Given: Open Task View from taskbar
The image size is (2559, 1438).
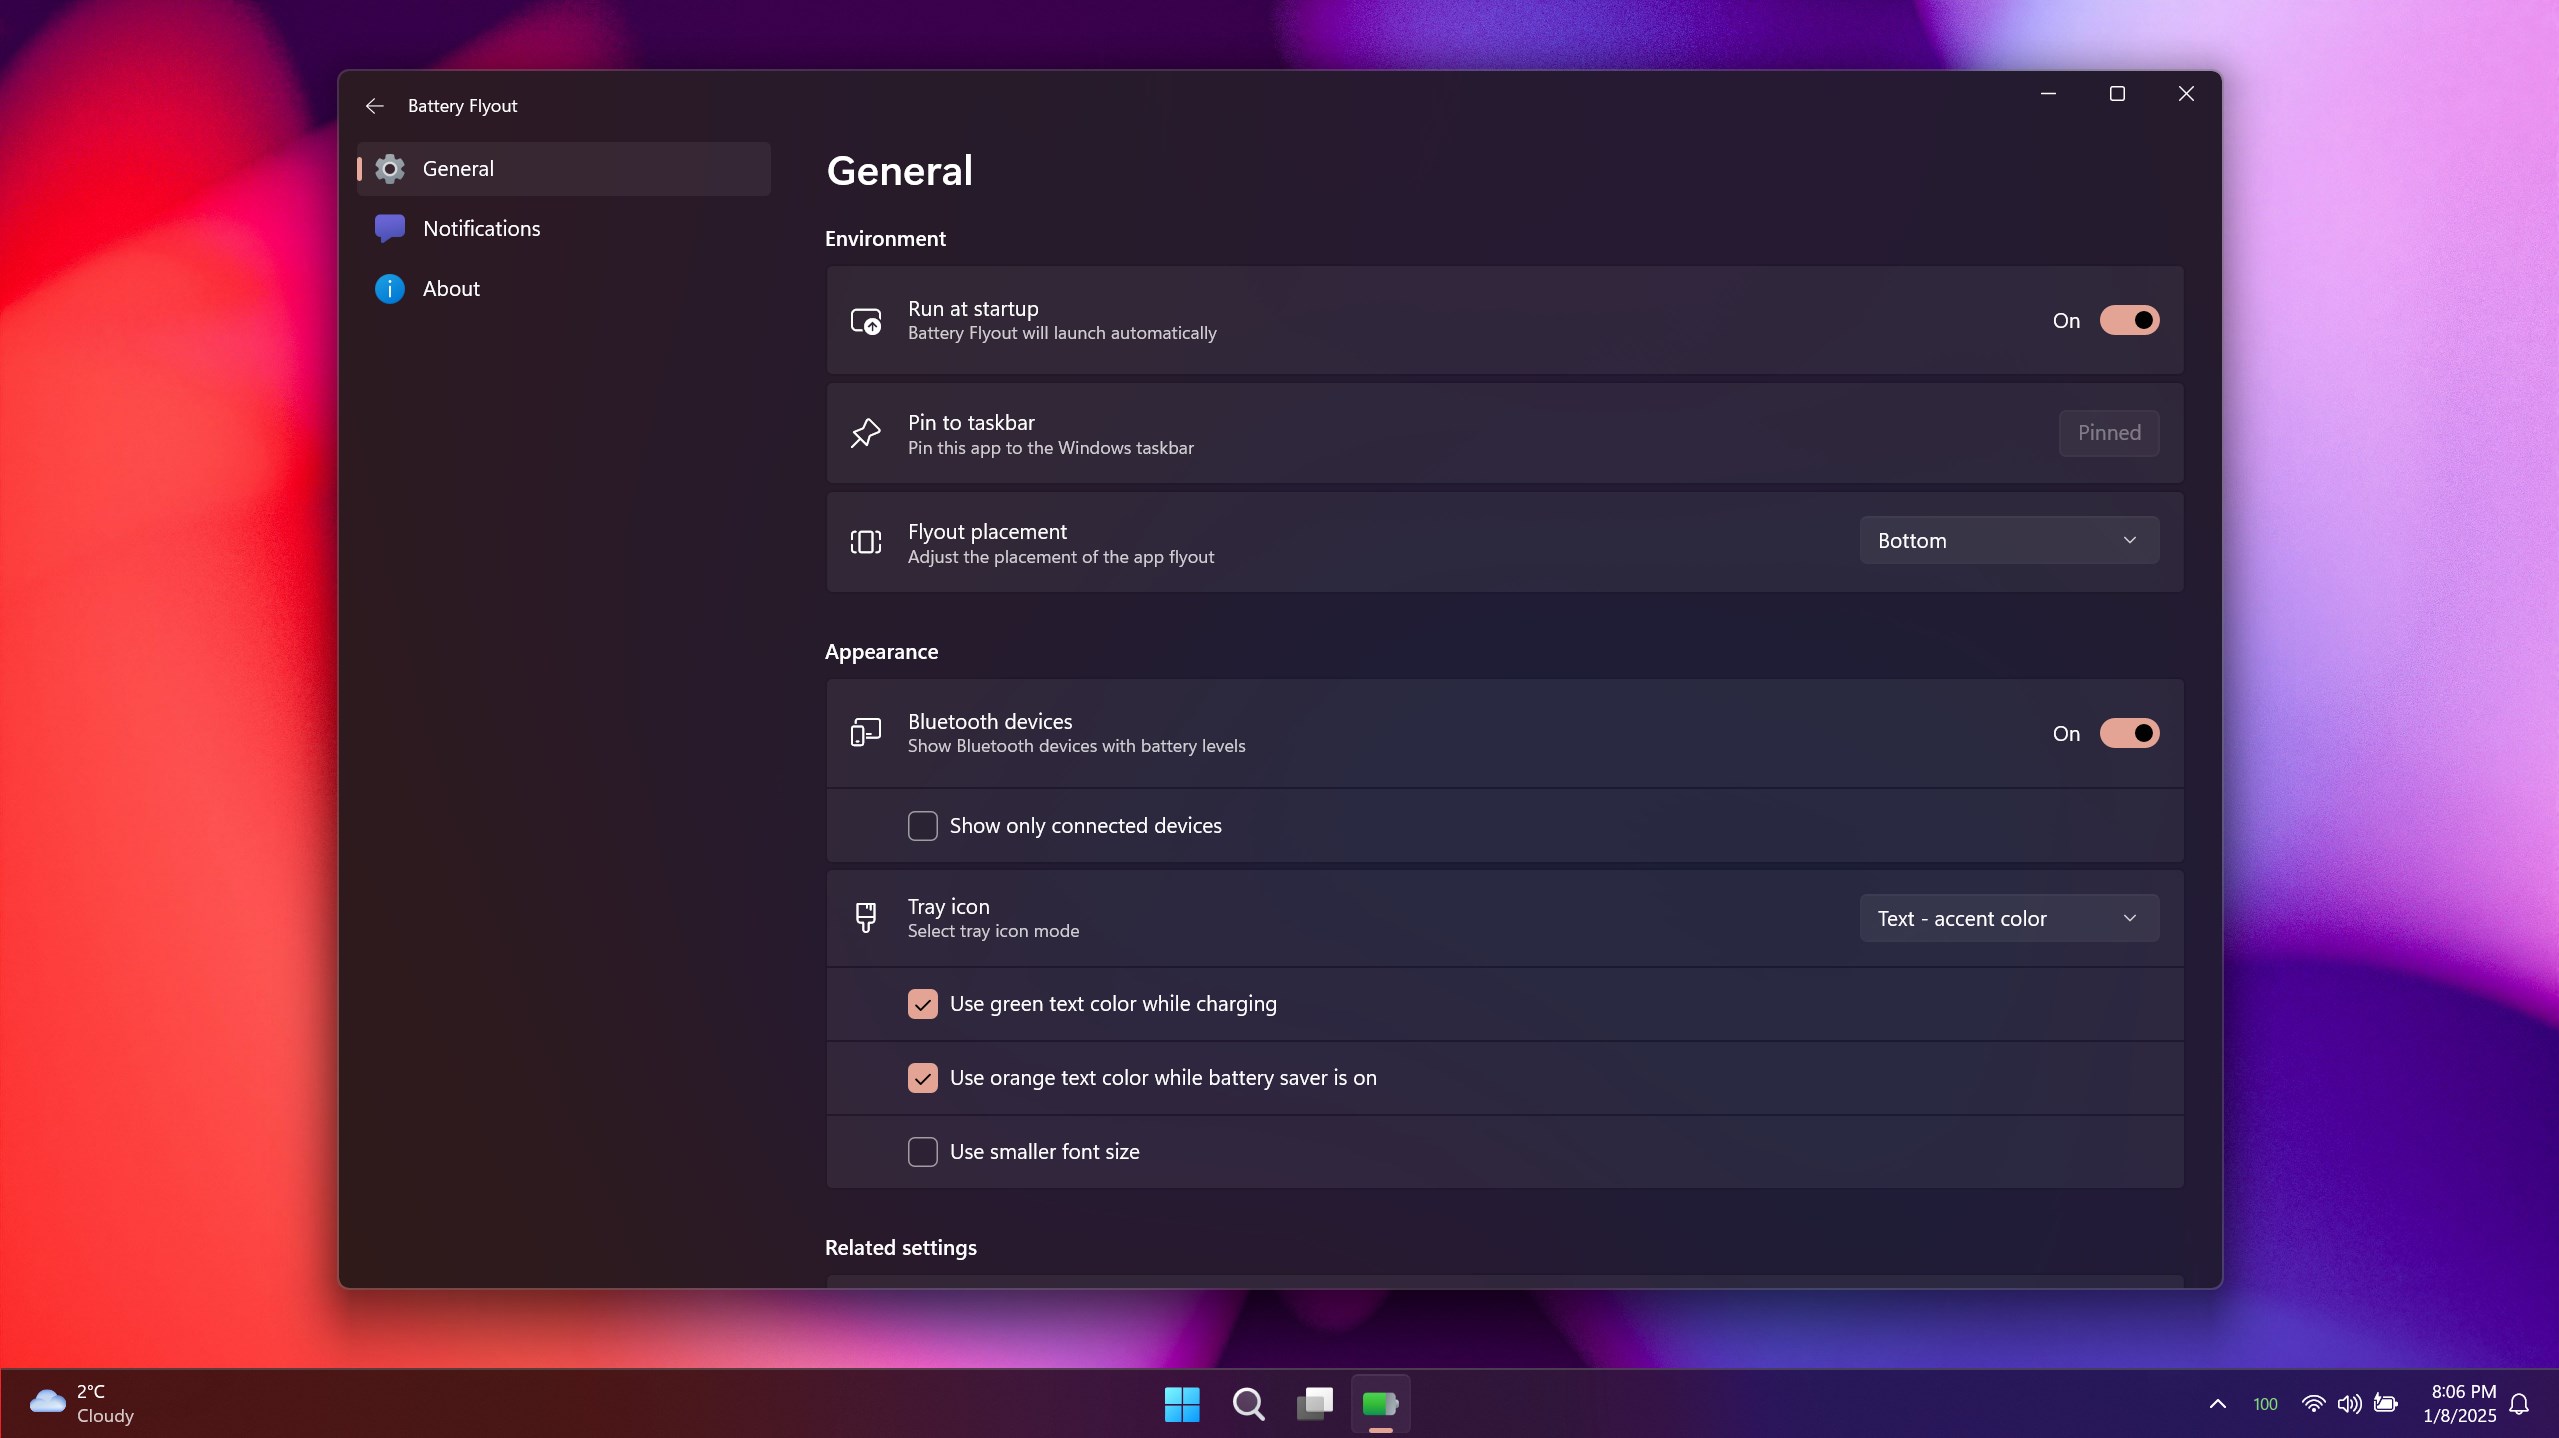Looking at the screenshot, I should click(1314, 1404).
